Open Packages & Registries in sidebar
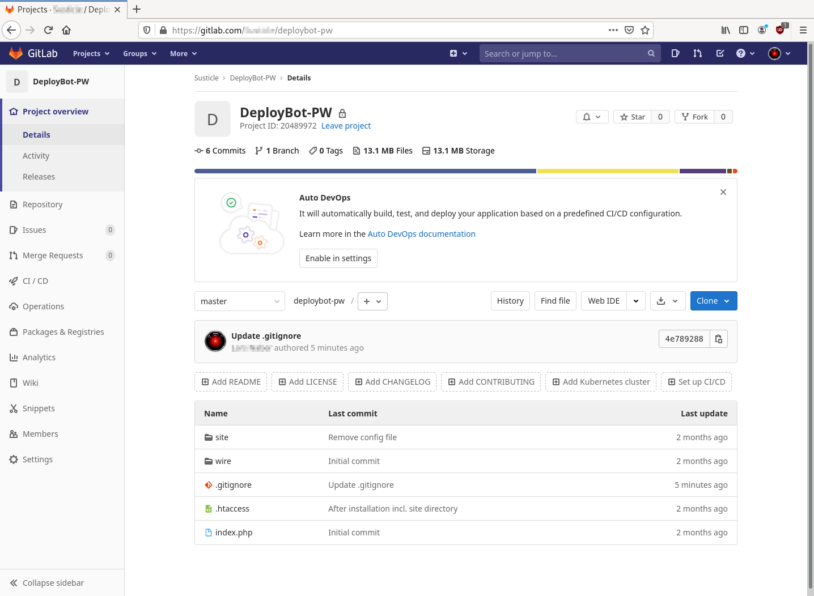The height and width of the screenshot is (596, 814). click(x=62, y=332)
